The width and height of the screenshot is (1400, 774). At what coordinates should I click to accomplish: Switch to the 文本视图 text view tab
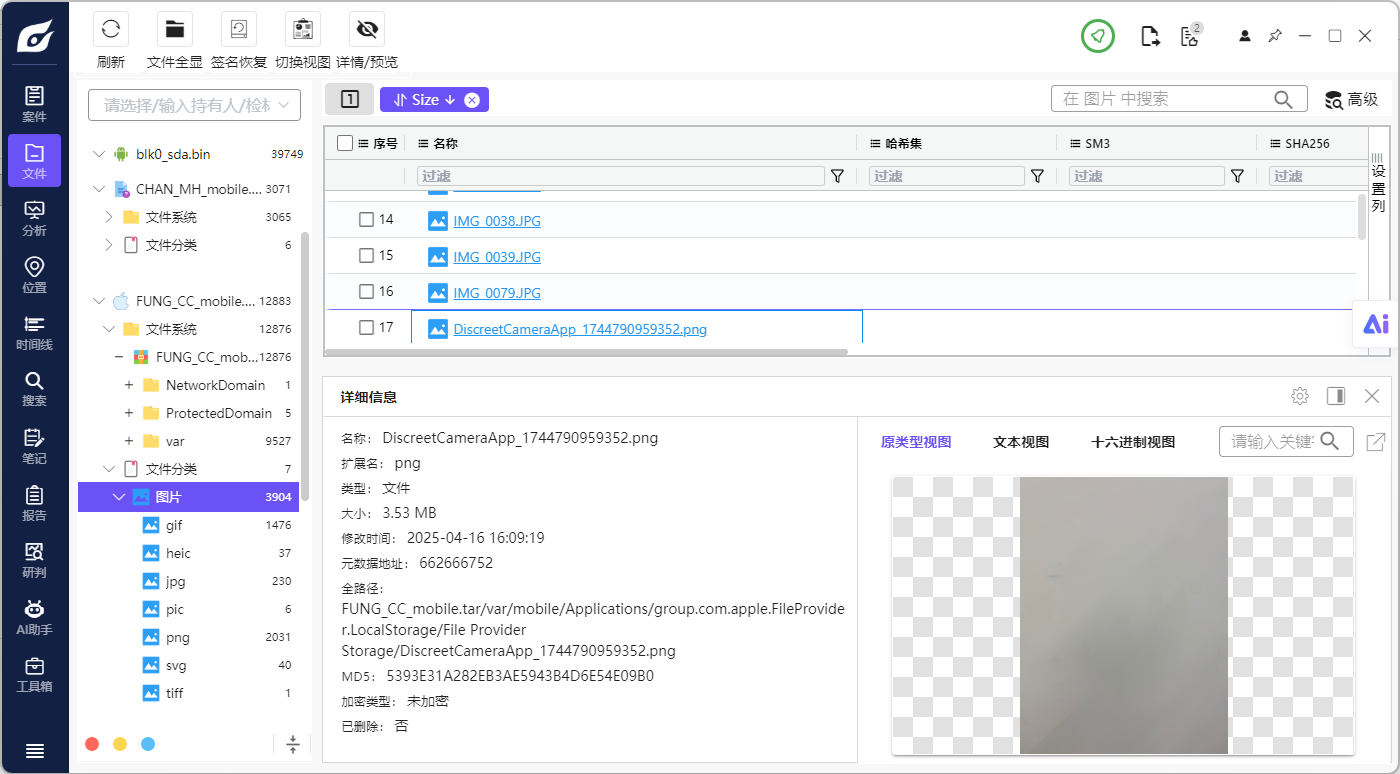(x=1021, y=442)
